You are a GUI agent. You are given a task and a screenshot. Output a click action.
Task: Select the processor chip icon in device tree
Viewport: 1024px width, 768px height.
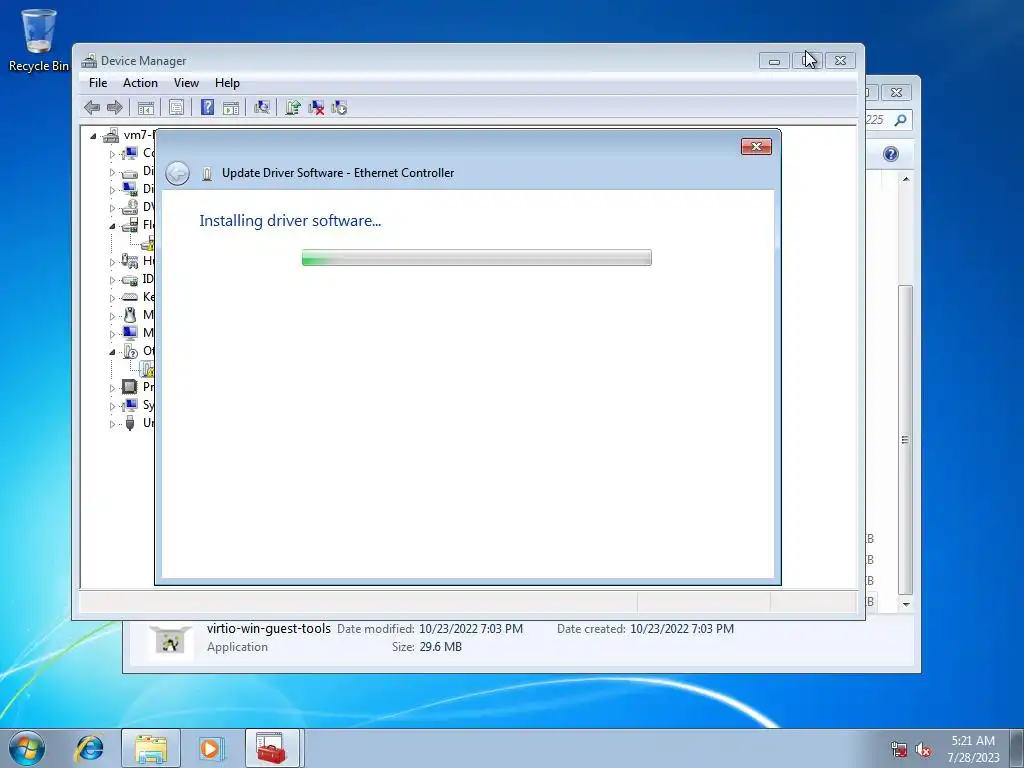(130, 387)
